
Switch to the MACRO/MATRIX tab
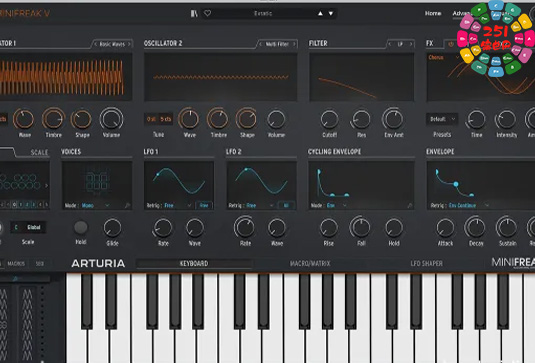point(310,263)
